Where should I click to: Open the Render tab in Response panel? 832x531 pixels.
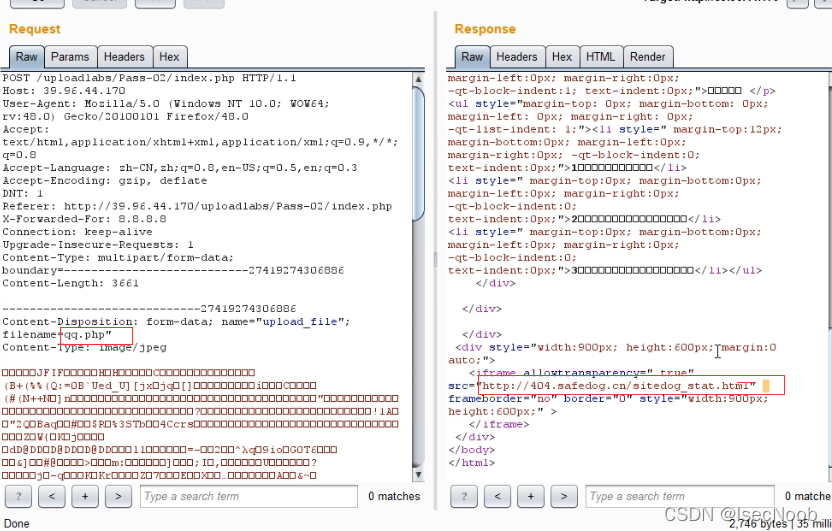click(647, 57)
